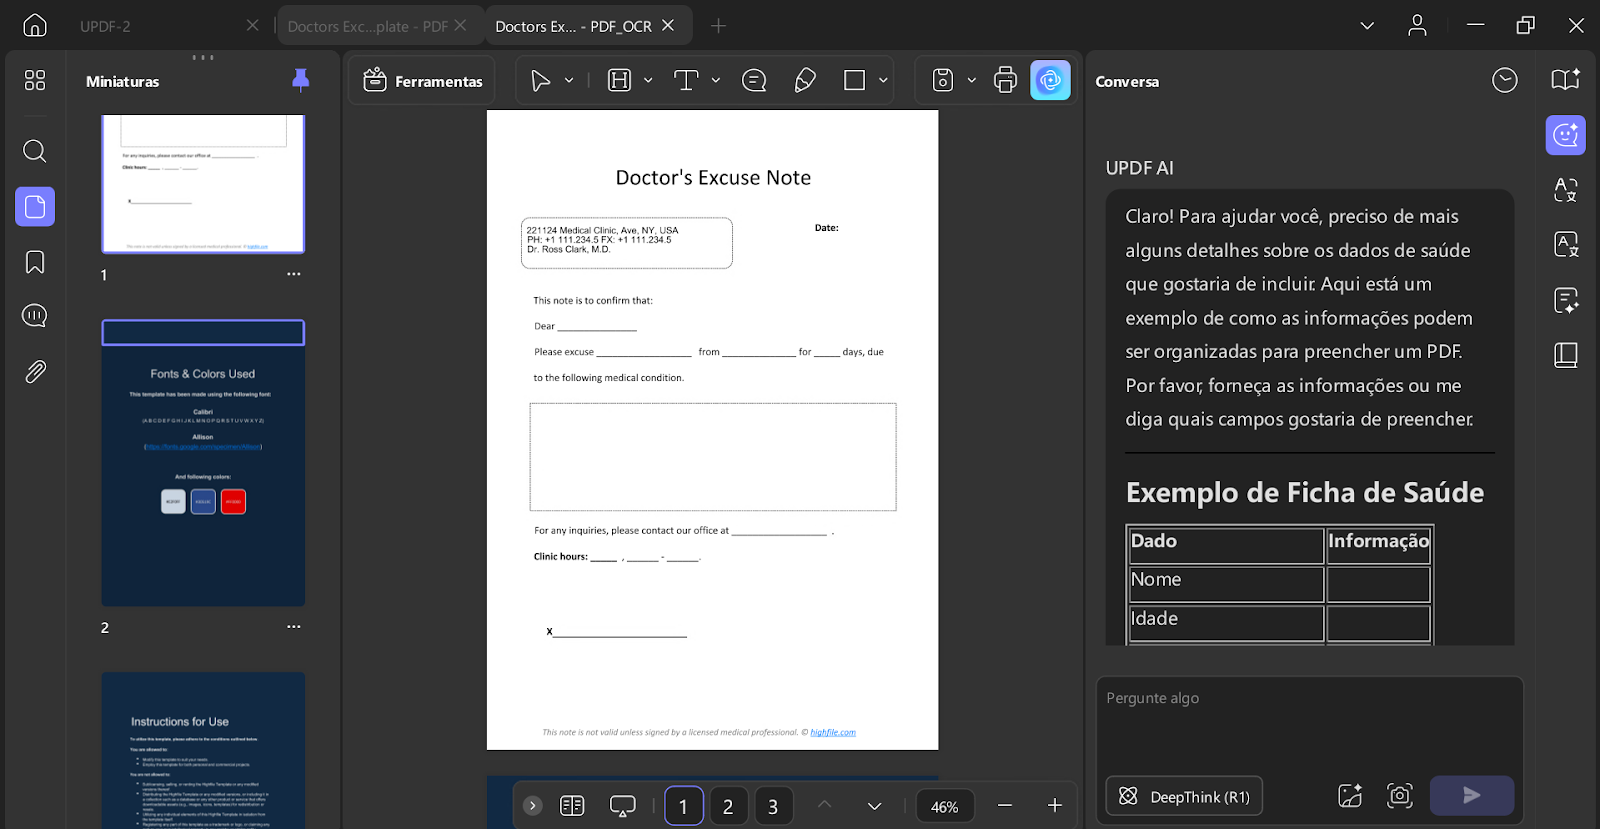Open the stamp tool
The image size is (1600, 829).
pos(943,80)
